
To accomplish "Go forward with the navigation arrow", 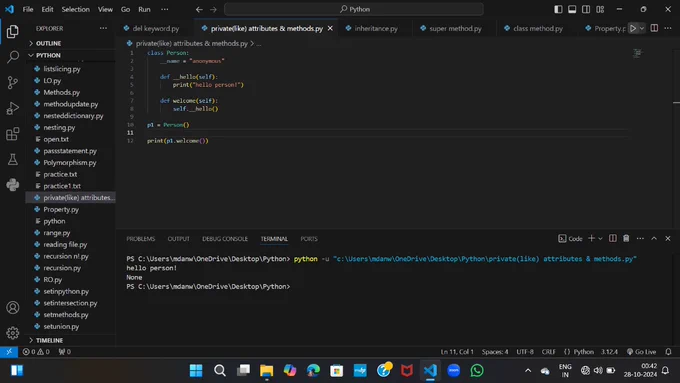I will click(213, 9).
